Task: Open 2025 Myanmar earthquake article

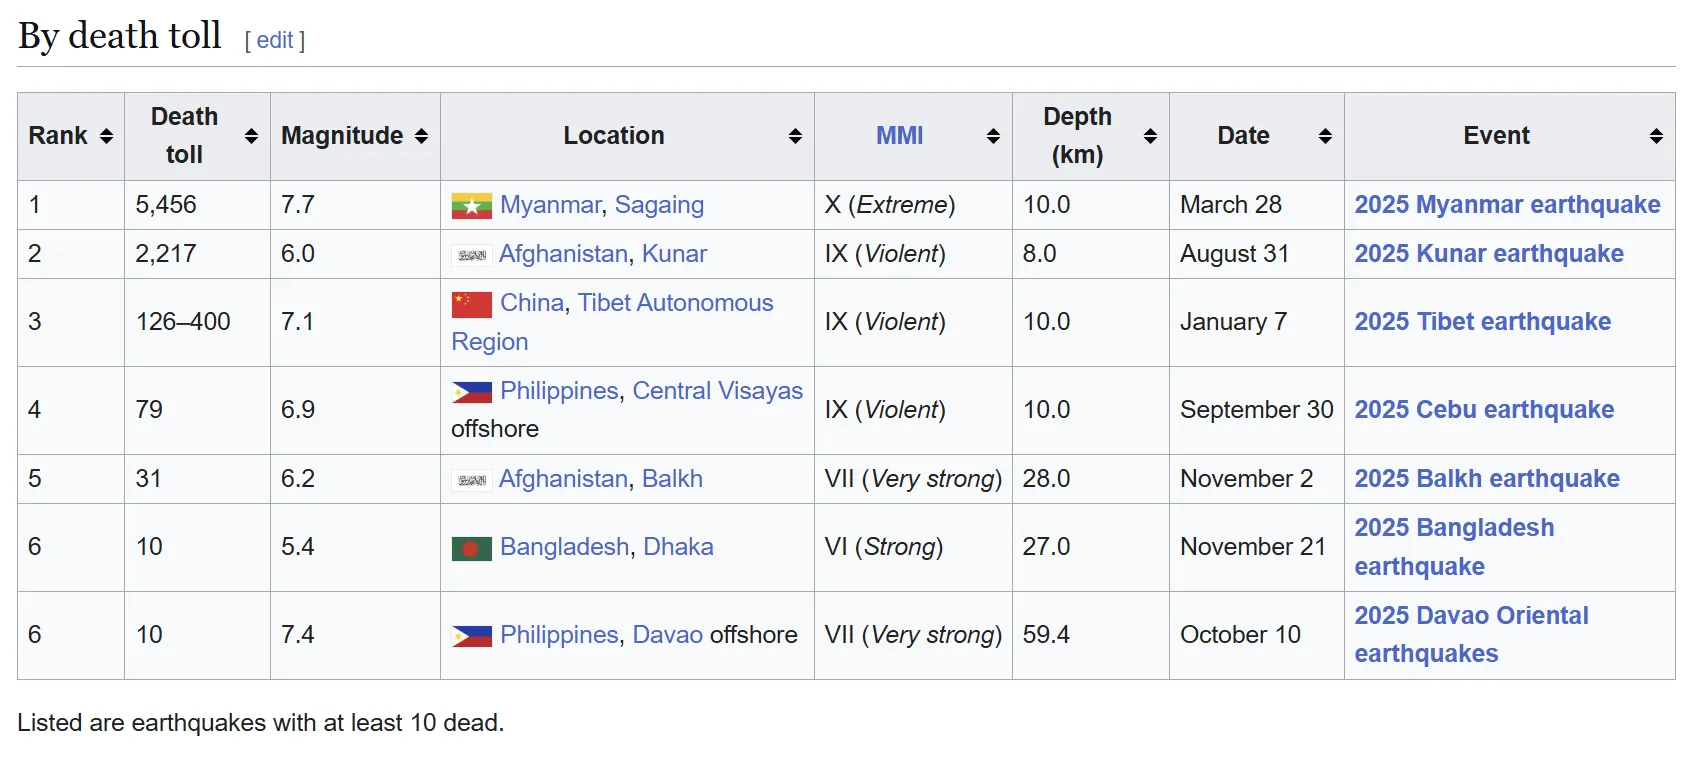Action: [x=1507, y=205]
